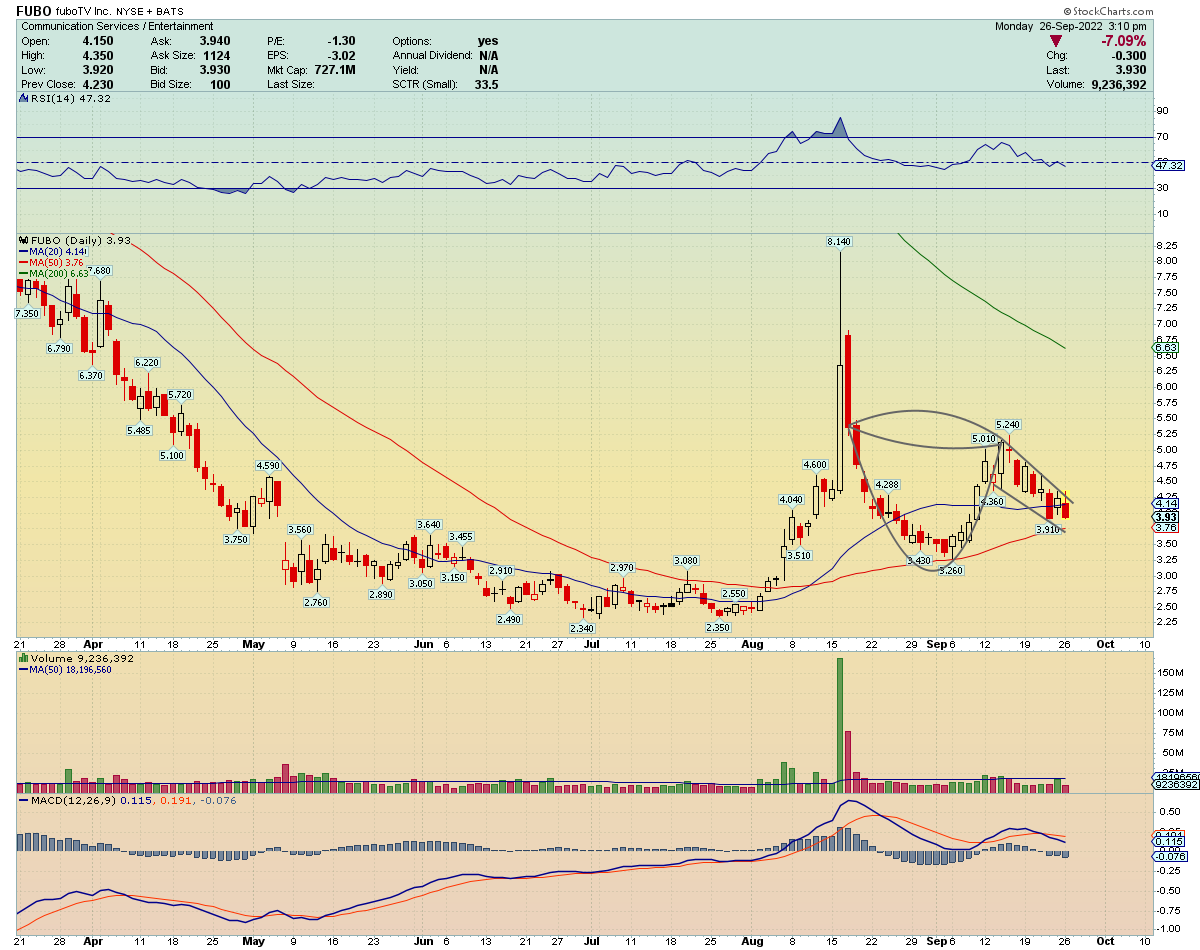Click the FUBO (Daily) 3.93 chart legend

[76, 241]
